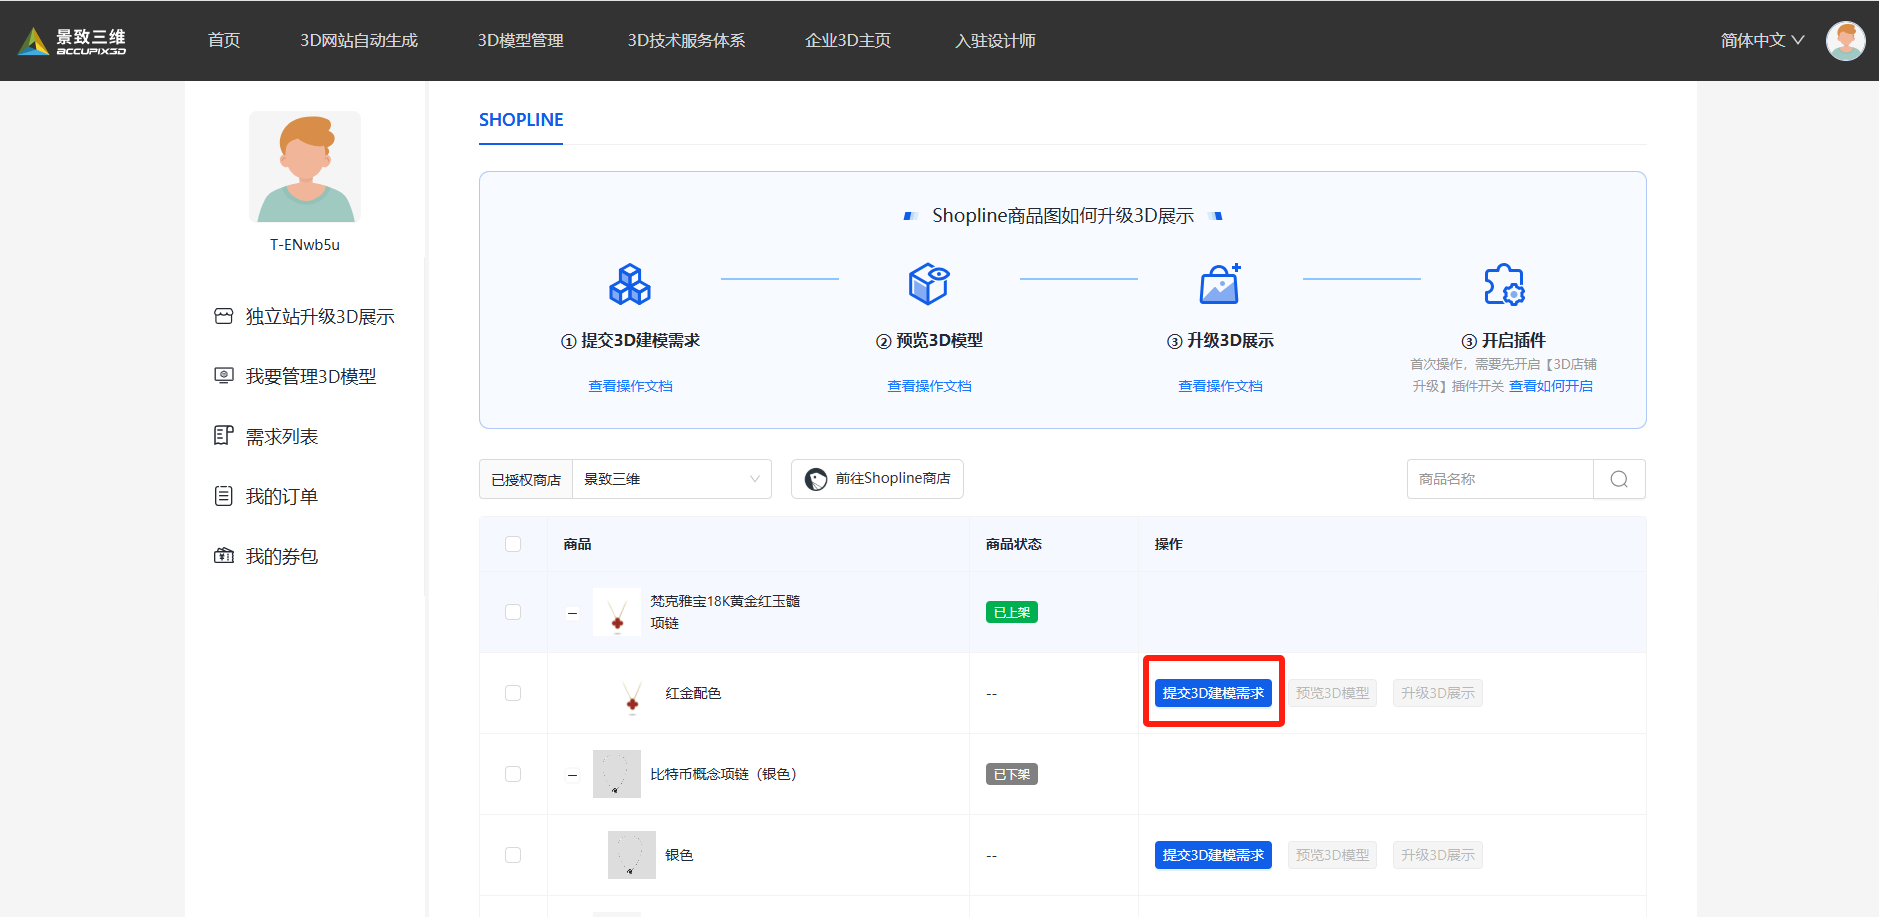Open 企业3D主页 navigation item
Viewport: 1879px width, 917px height.
[x=848, y=41]
